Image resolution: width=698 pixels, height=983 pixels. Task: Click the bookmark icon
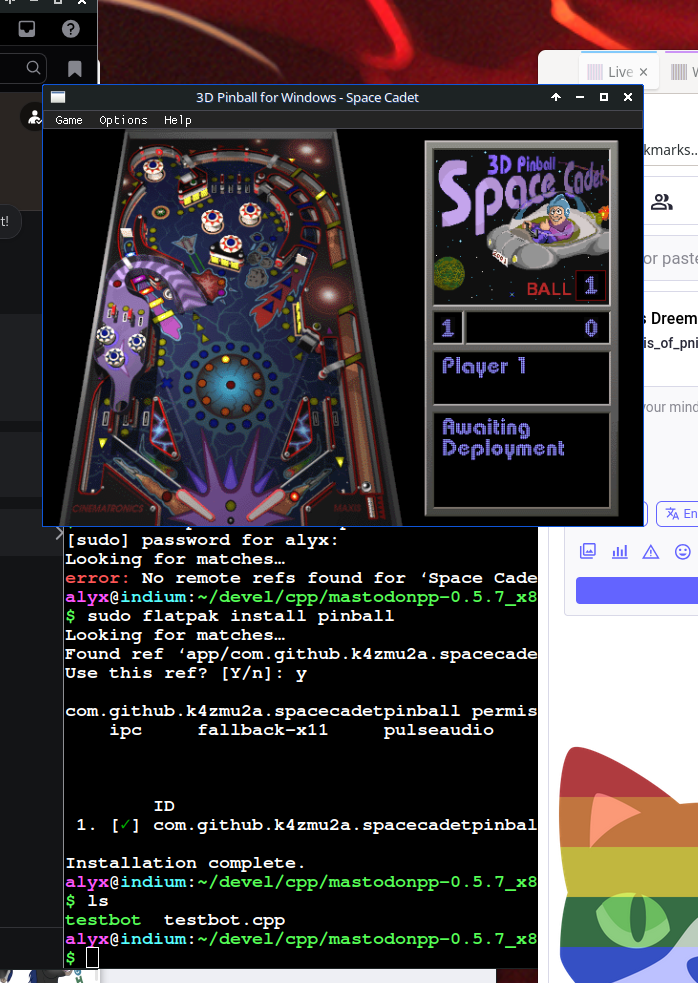pyautogui.click(x=75, y=69)
